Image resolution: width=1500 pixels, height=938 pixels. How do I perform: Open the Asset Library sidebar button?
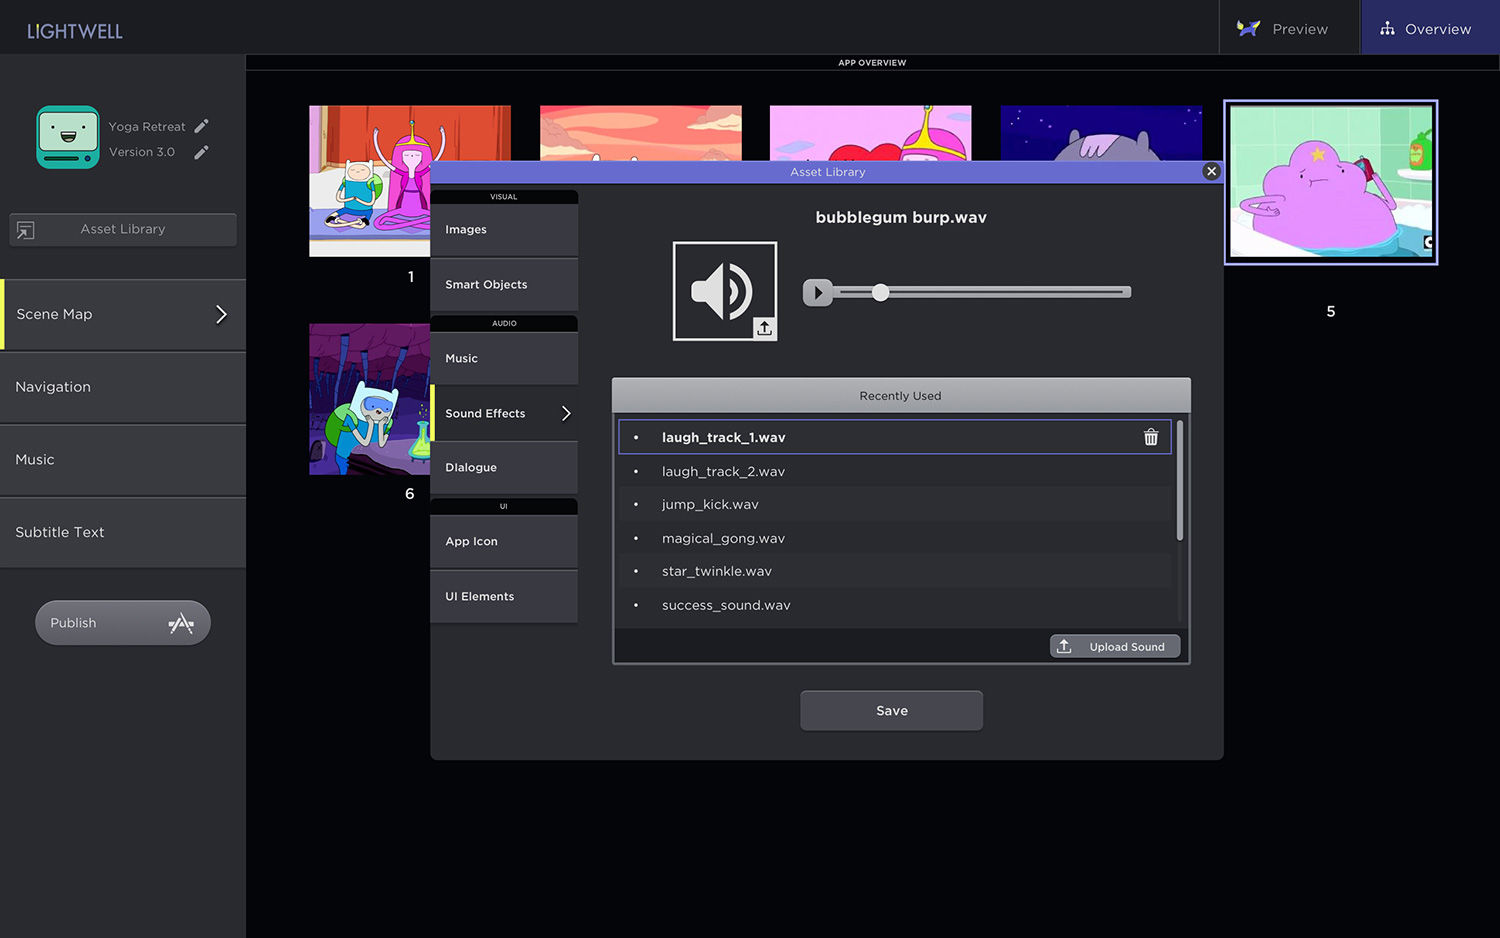click(x=123, y=230)
